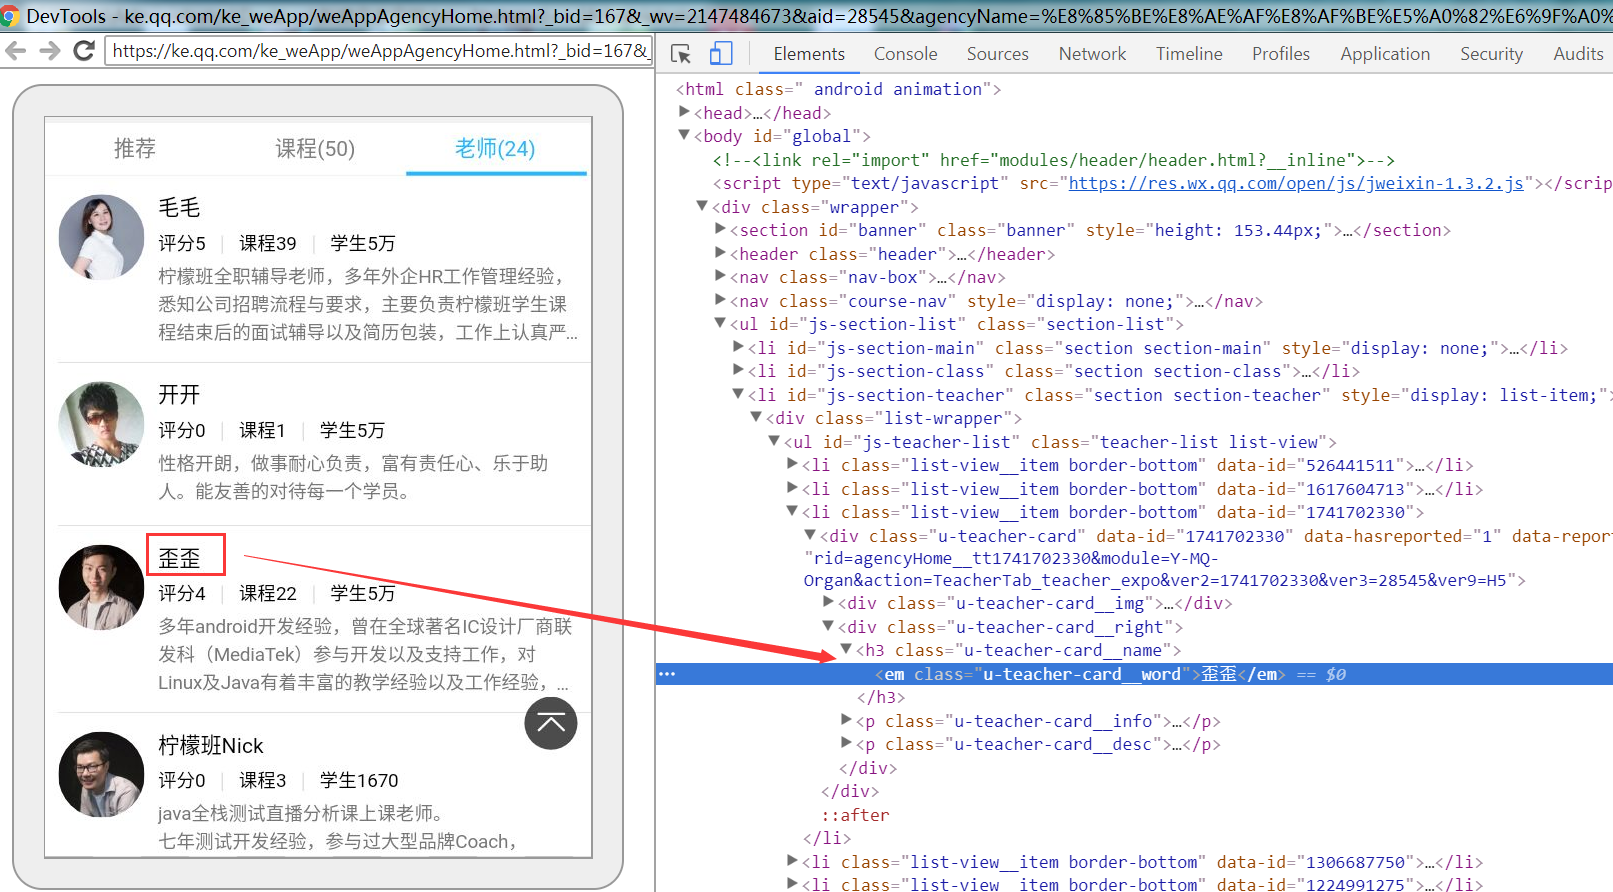Image resolution: width=1613 pixels, height=892 pixels.
Task: Toggle device toolbar icon
Action: click(721, 54)
